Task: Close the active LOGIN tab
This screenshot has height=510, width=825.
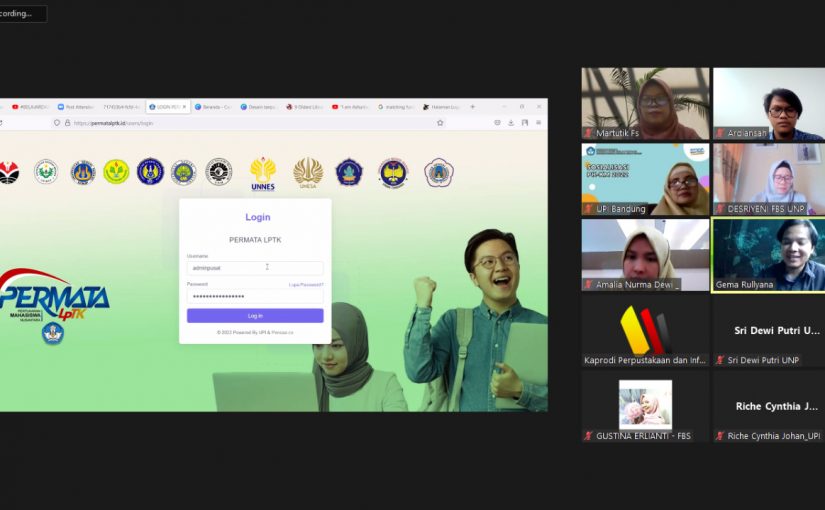Action: 184,107
